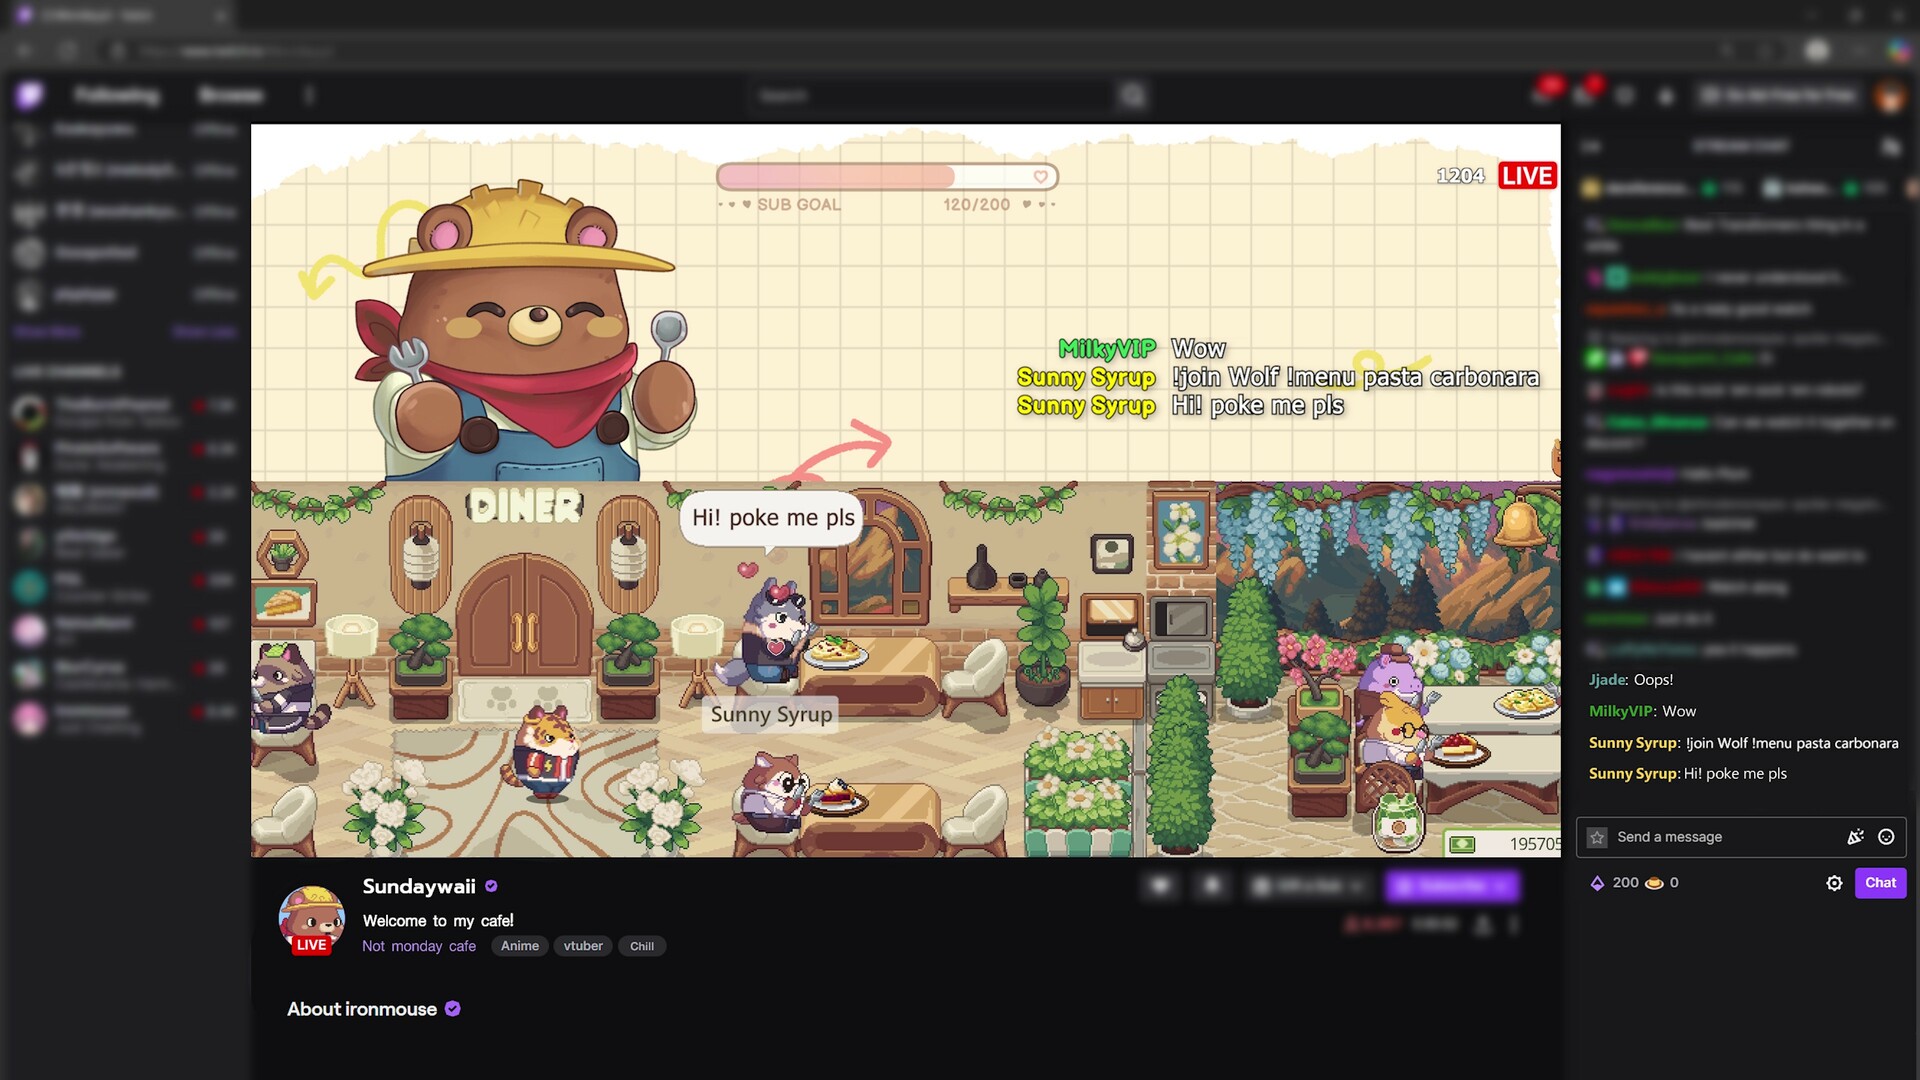This screenshot has width=1920, height=1080.
Task: Toggle the LIVE indicator on the player
Action: (x=1528, y=175)
